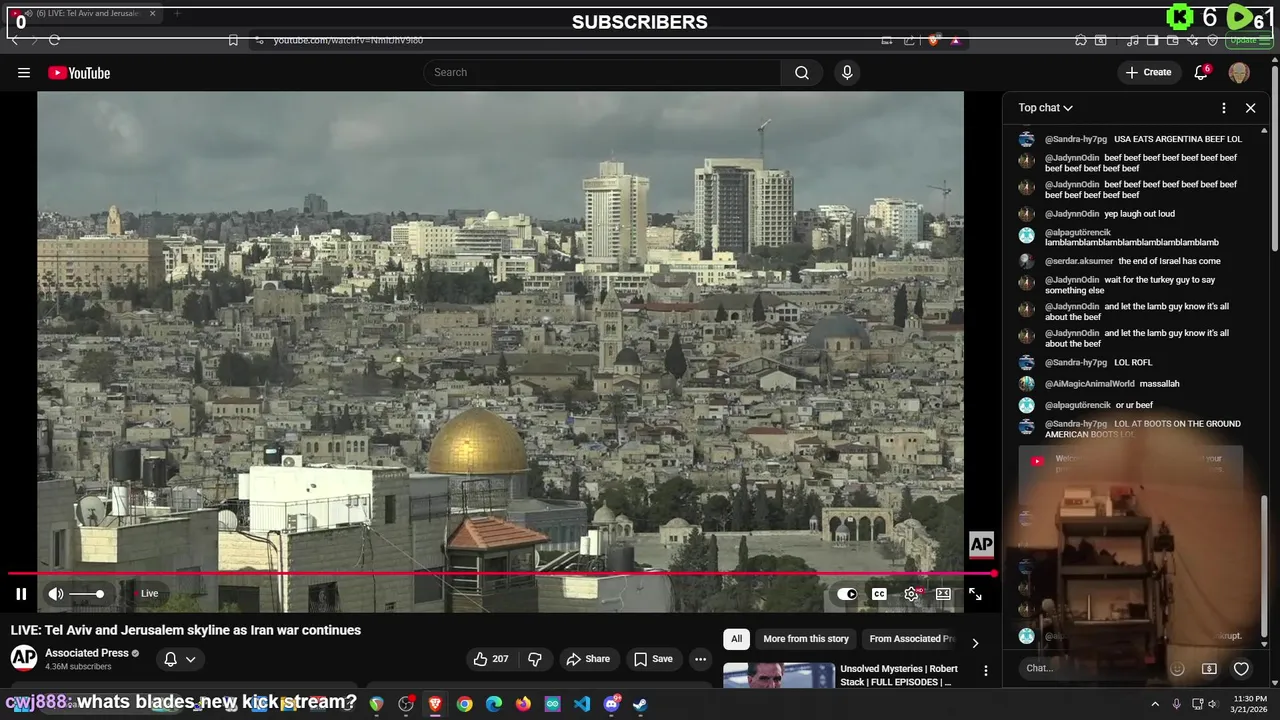Bookmark this page icon
Image resolution: width=1280 pixels, height=720 pixels.
(233, 40)
